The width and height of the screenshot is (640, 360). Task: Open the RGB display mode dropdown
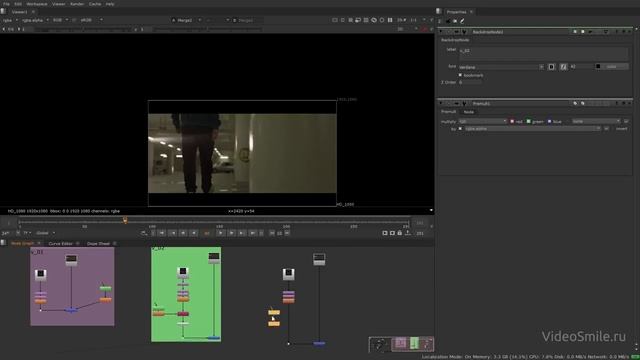click(60, 20)
